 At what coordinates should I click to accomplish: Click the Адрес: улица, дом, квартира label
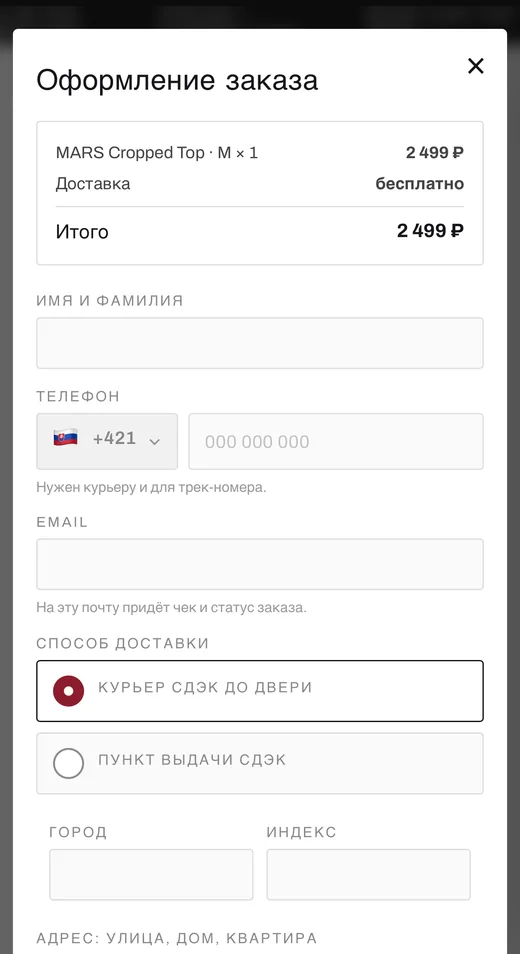pos(177,938)
